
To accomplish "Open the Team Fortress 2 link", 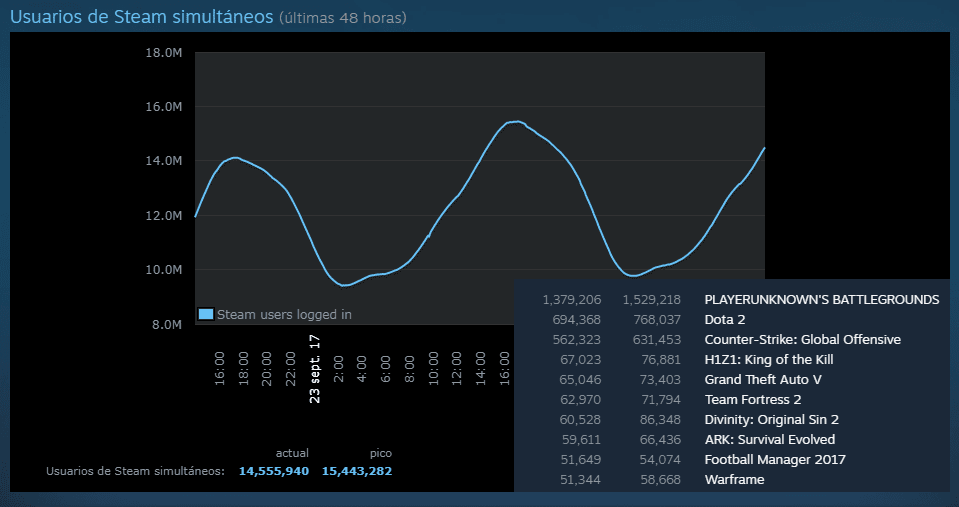I will (x=753, y=400).
